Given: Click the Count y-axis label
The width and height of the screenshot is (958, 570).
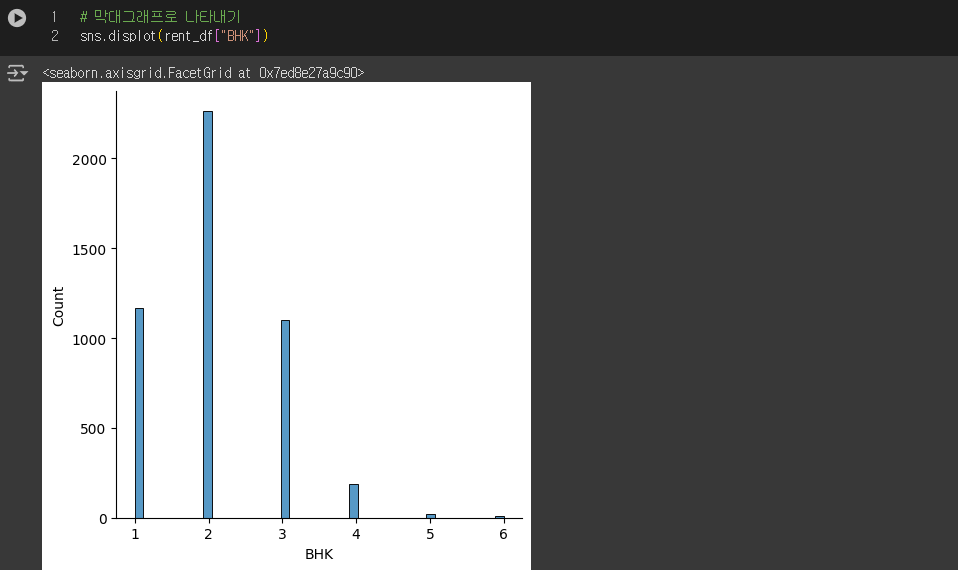Looking at the screenshot, I should point(58,307).
